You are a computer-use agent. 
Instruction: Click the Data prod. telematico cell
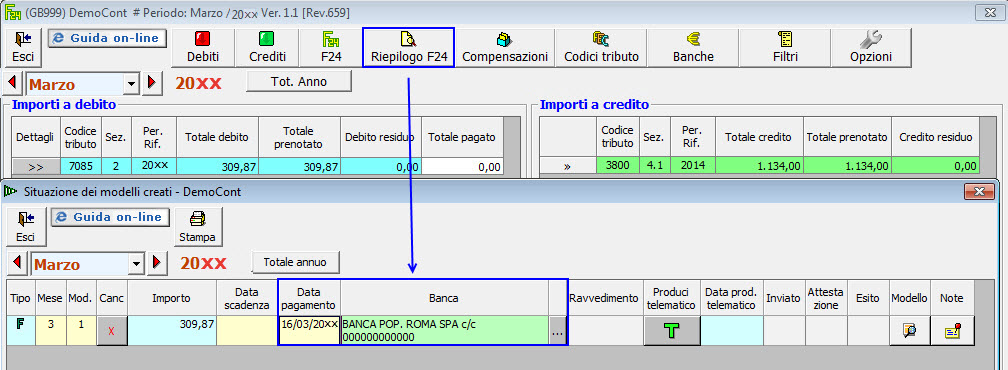coord(732,330)
